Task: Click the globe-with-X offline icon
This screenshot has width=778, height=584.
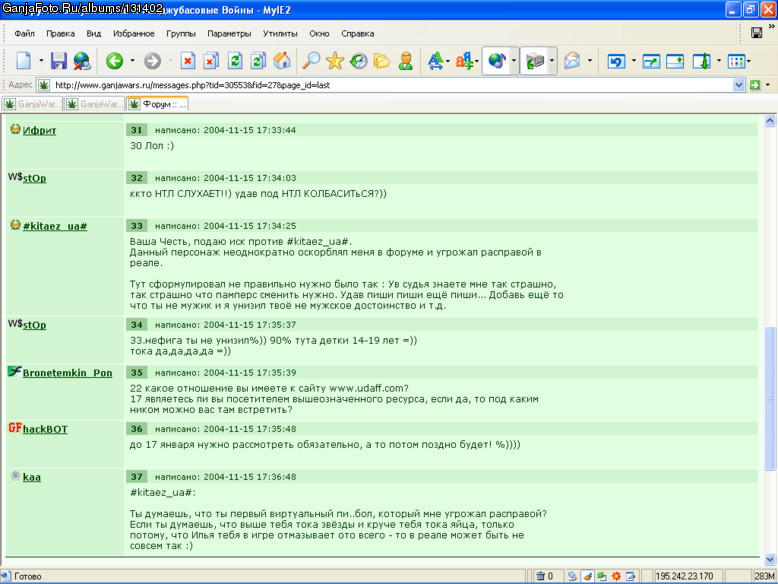Action: click(82, 61)
